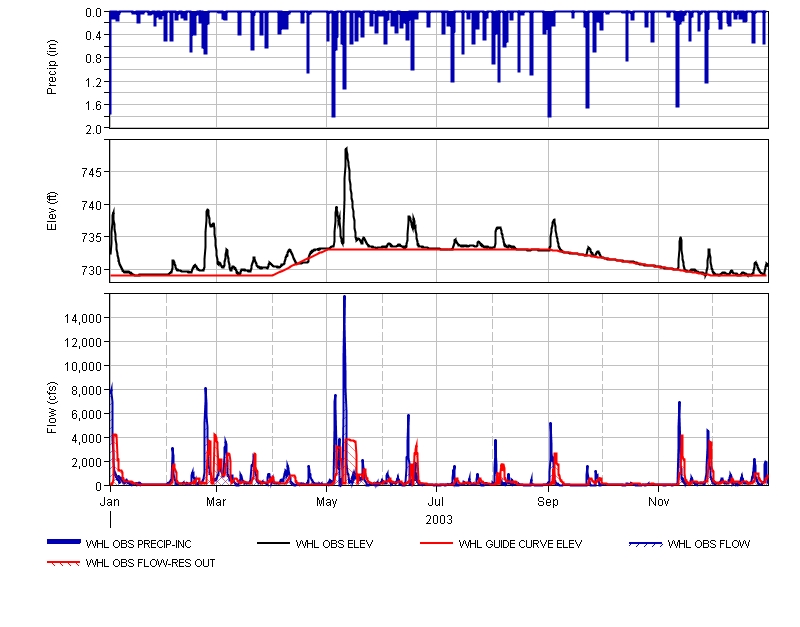Click the Sep label on time axis

tap(548, 502)
